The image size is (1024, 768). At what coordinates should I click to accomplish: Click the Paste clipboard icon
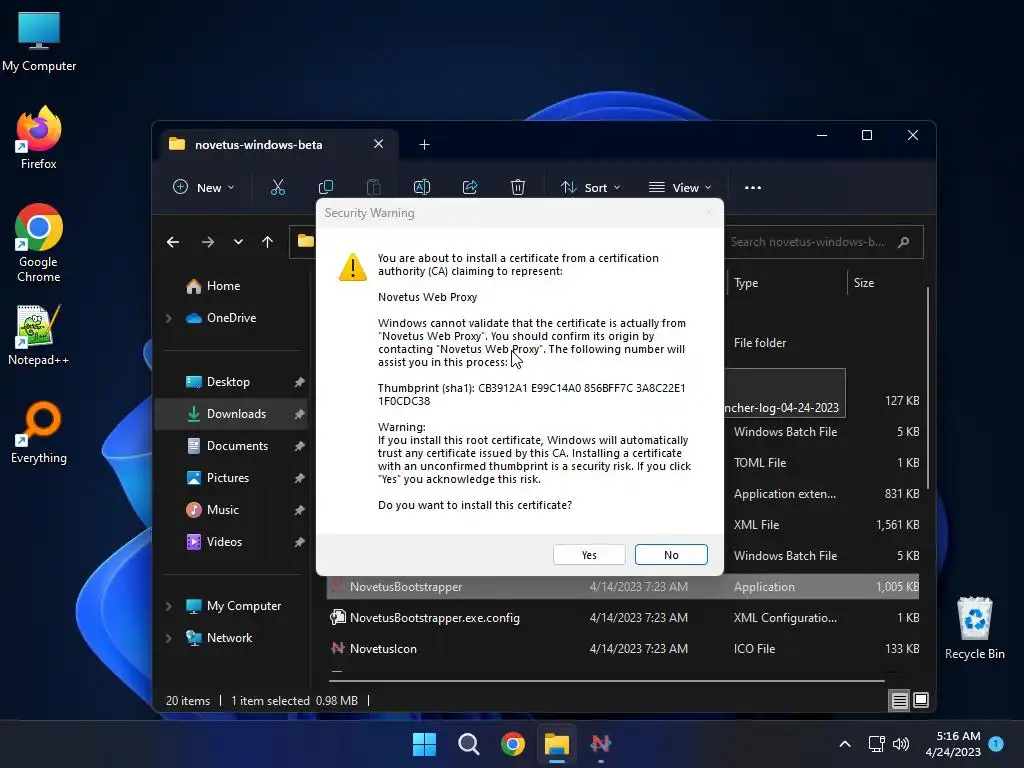[x=374, y=187]
